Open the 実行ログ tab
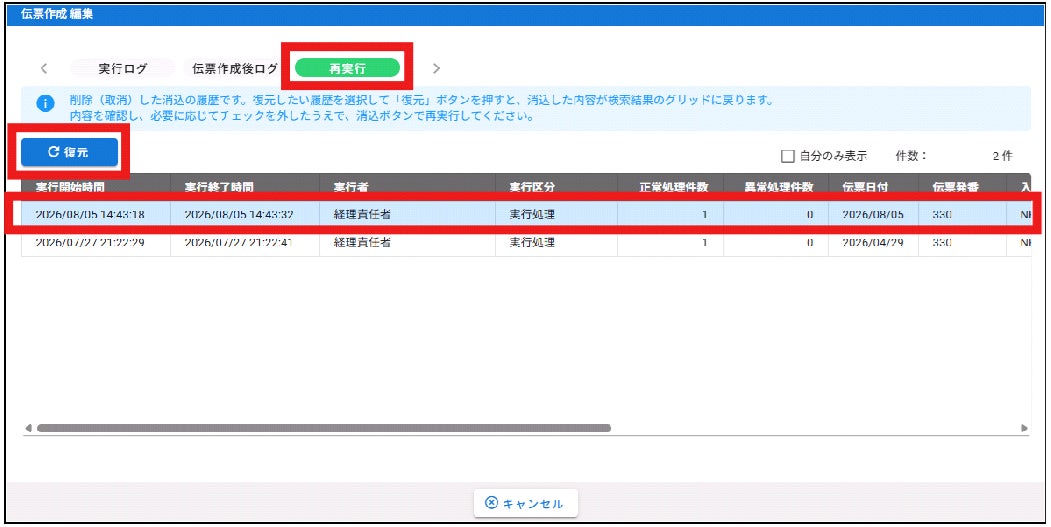 point(123,68)
